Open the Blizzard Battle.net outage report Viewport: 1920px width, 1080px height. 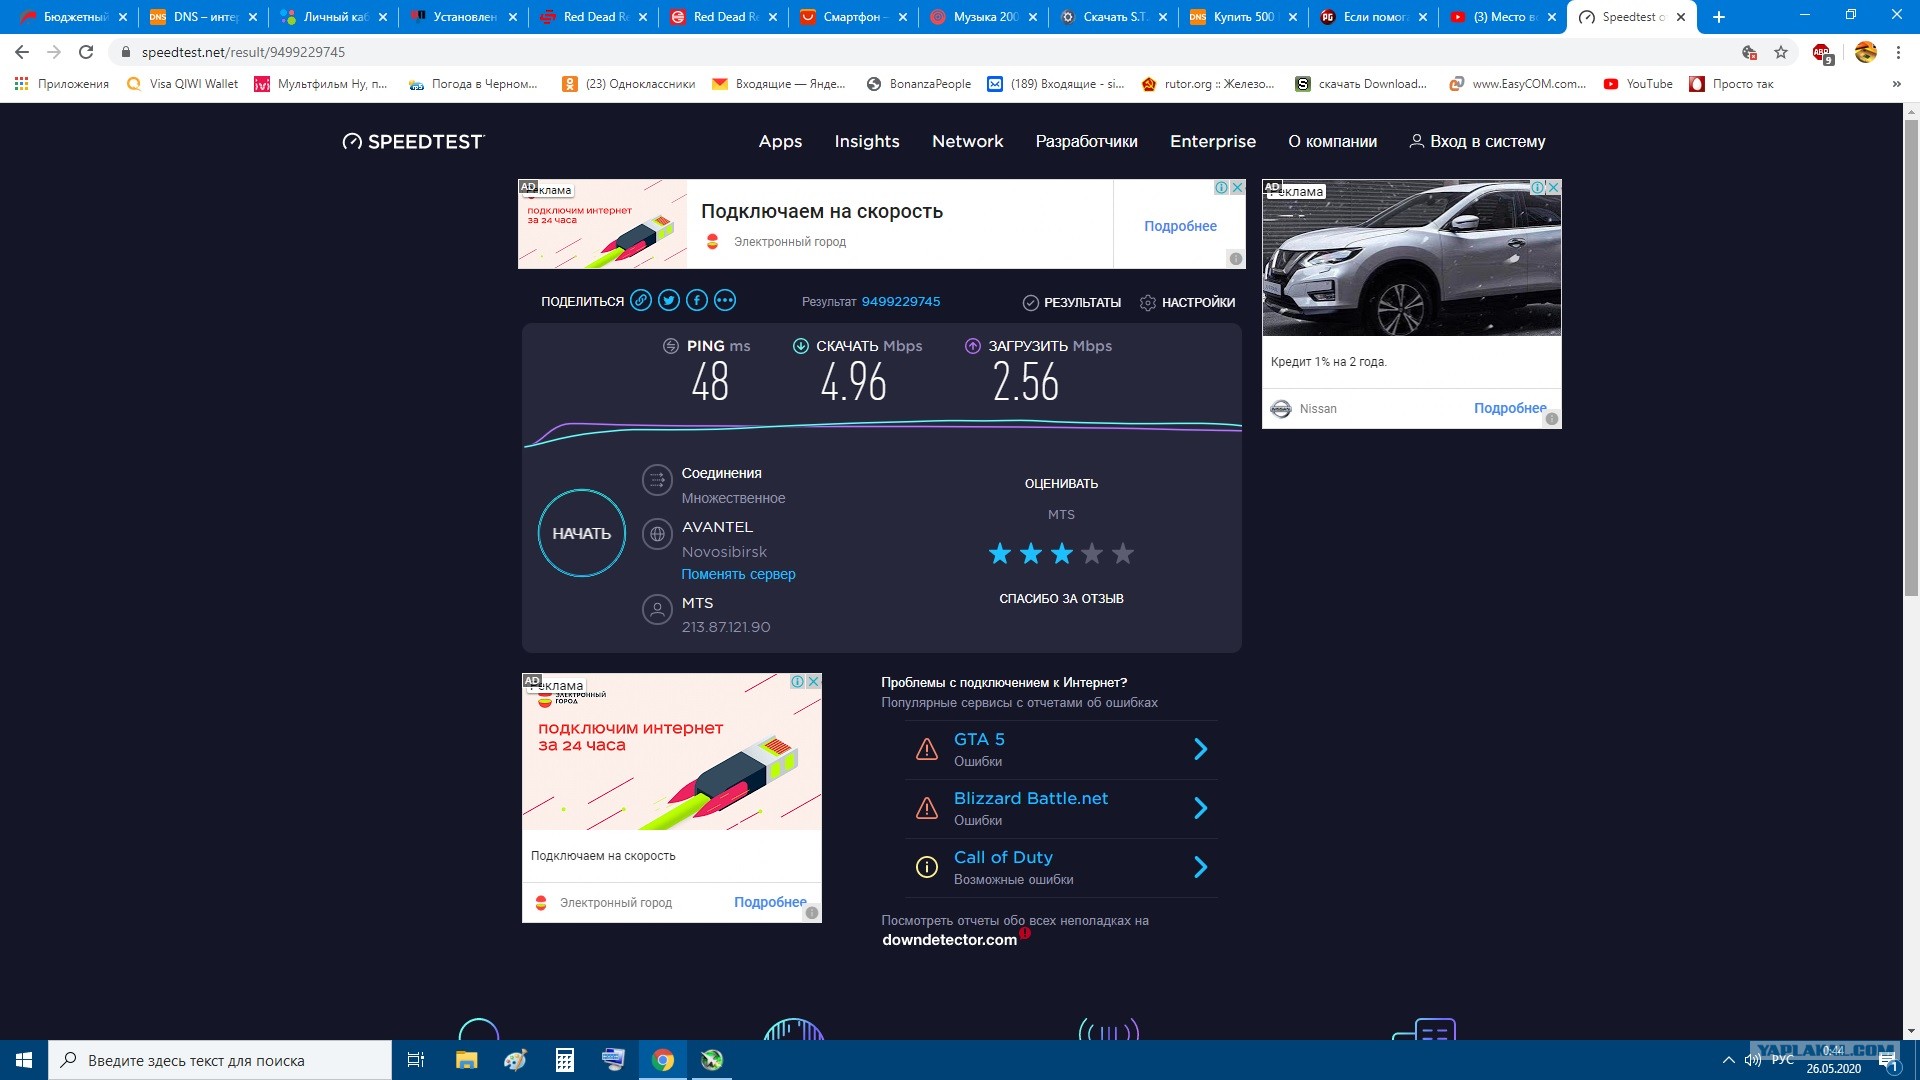[1061, 809]
